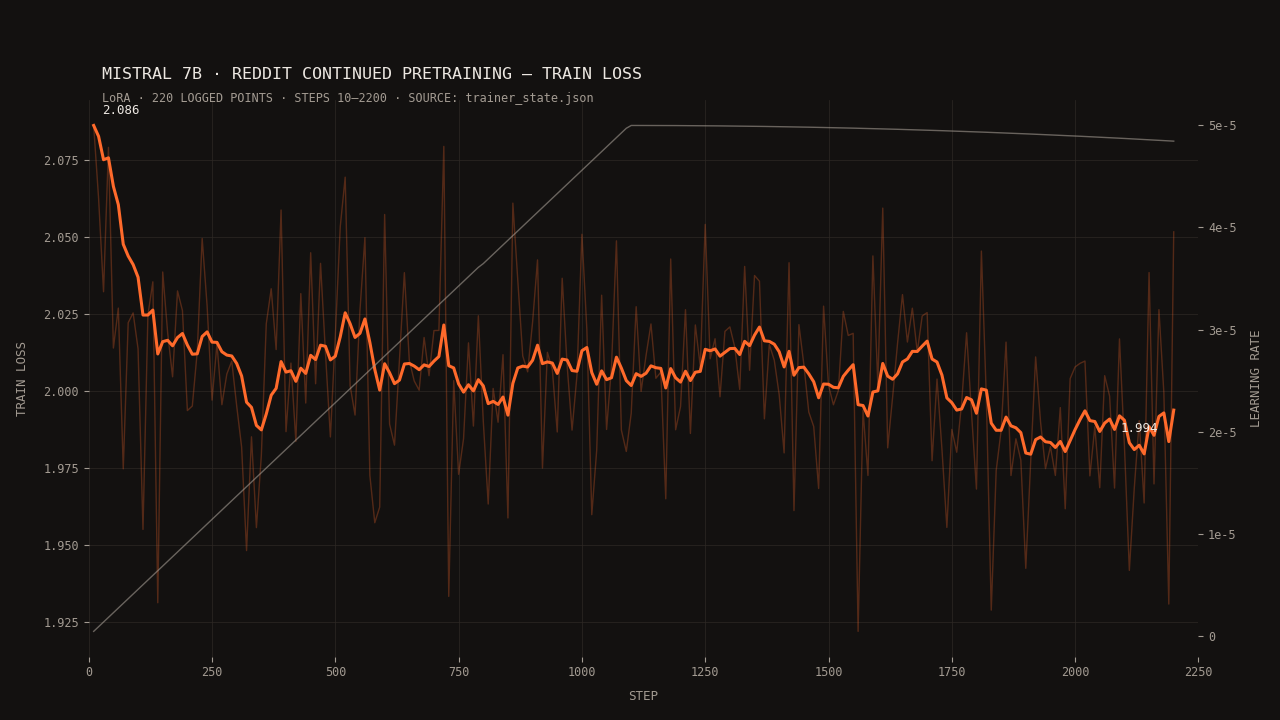Screen dimensions: 1280x720
Task: Click the 0 tick on the learning rate axis
Action: pos(1212,636)
